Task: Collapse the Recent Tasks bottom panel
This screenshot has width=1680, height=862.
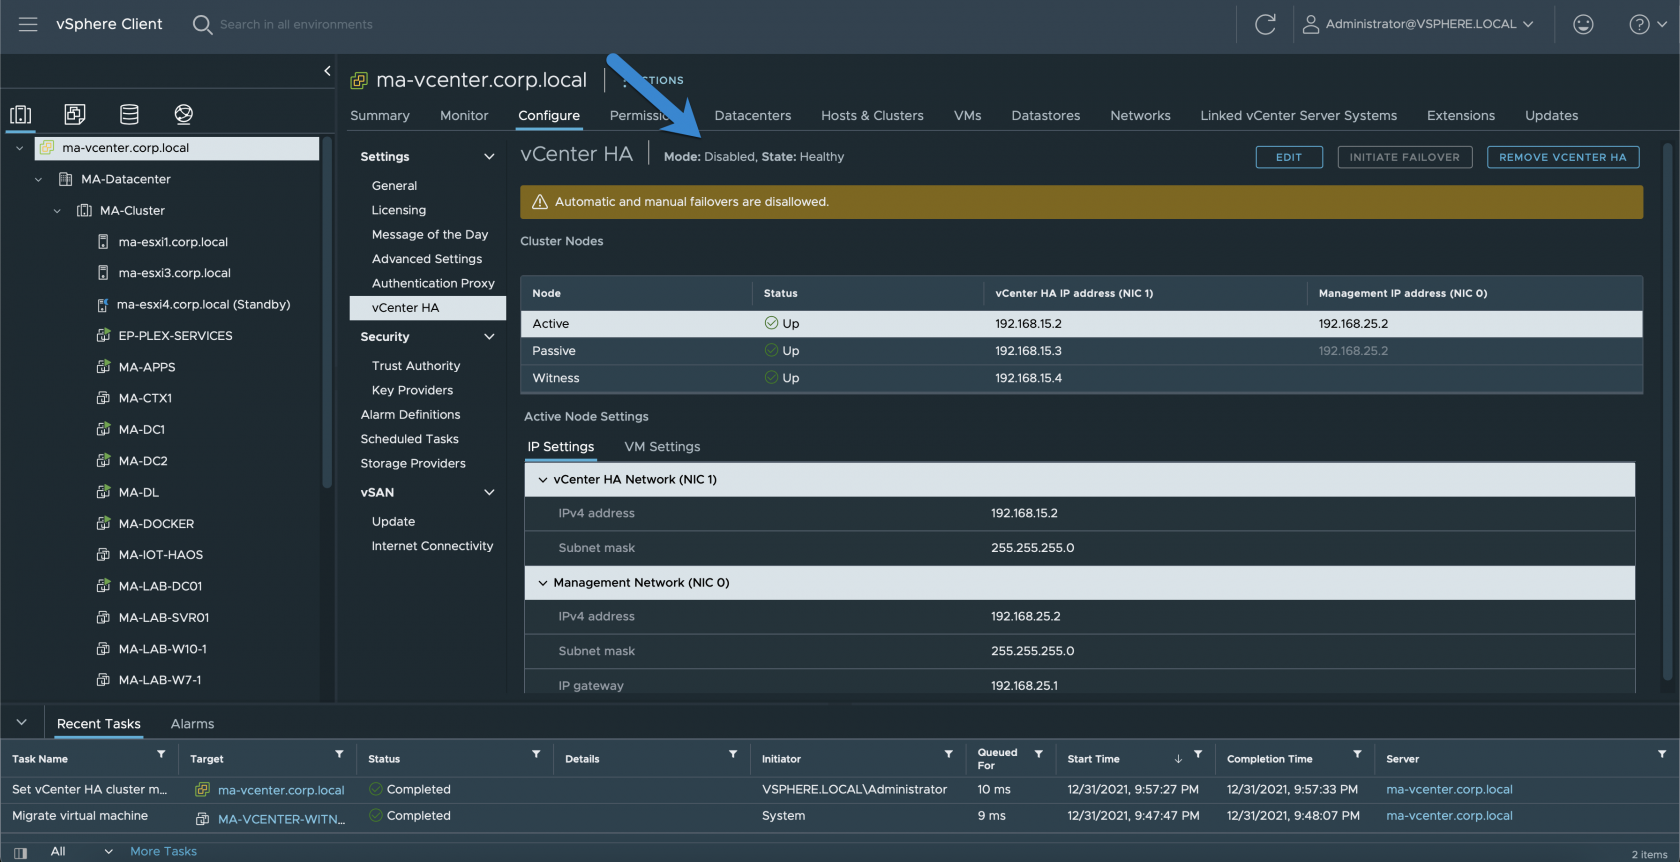Action: (x=22, y=722)
